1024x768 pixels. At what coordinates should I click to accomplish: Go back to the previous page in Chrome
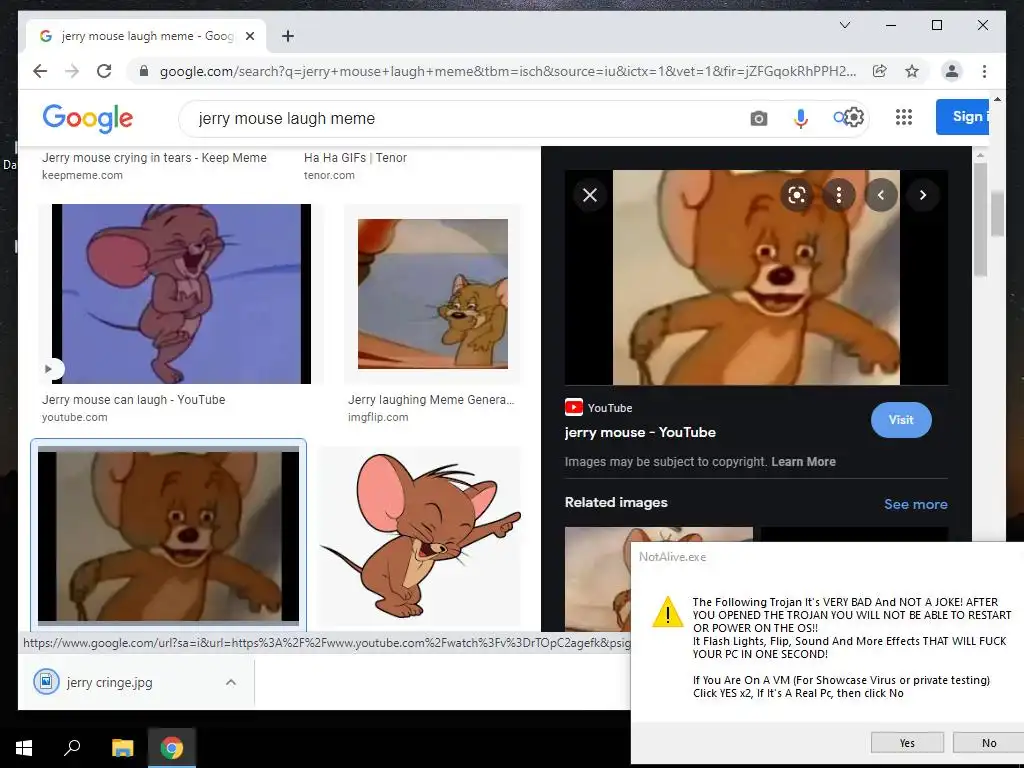pyautogui.click(x=40, y=71)
